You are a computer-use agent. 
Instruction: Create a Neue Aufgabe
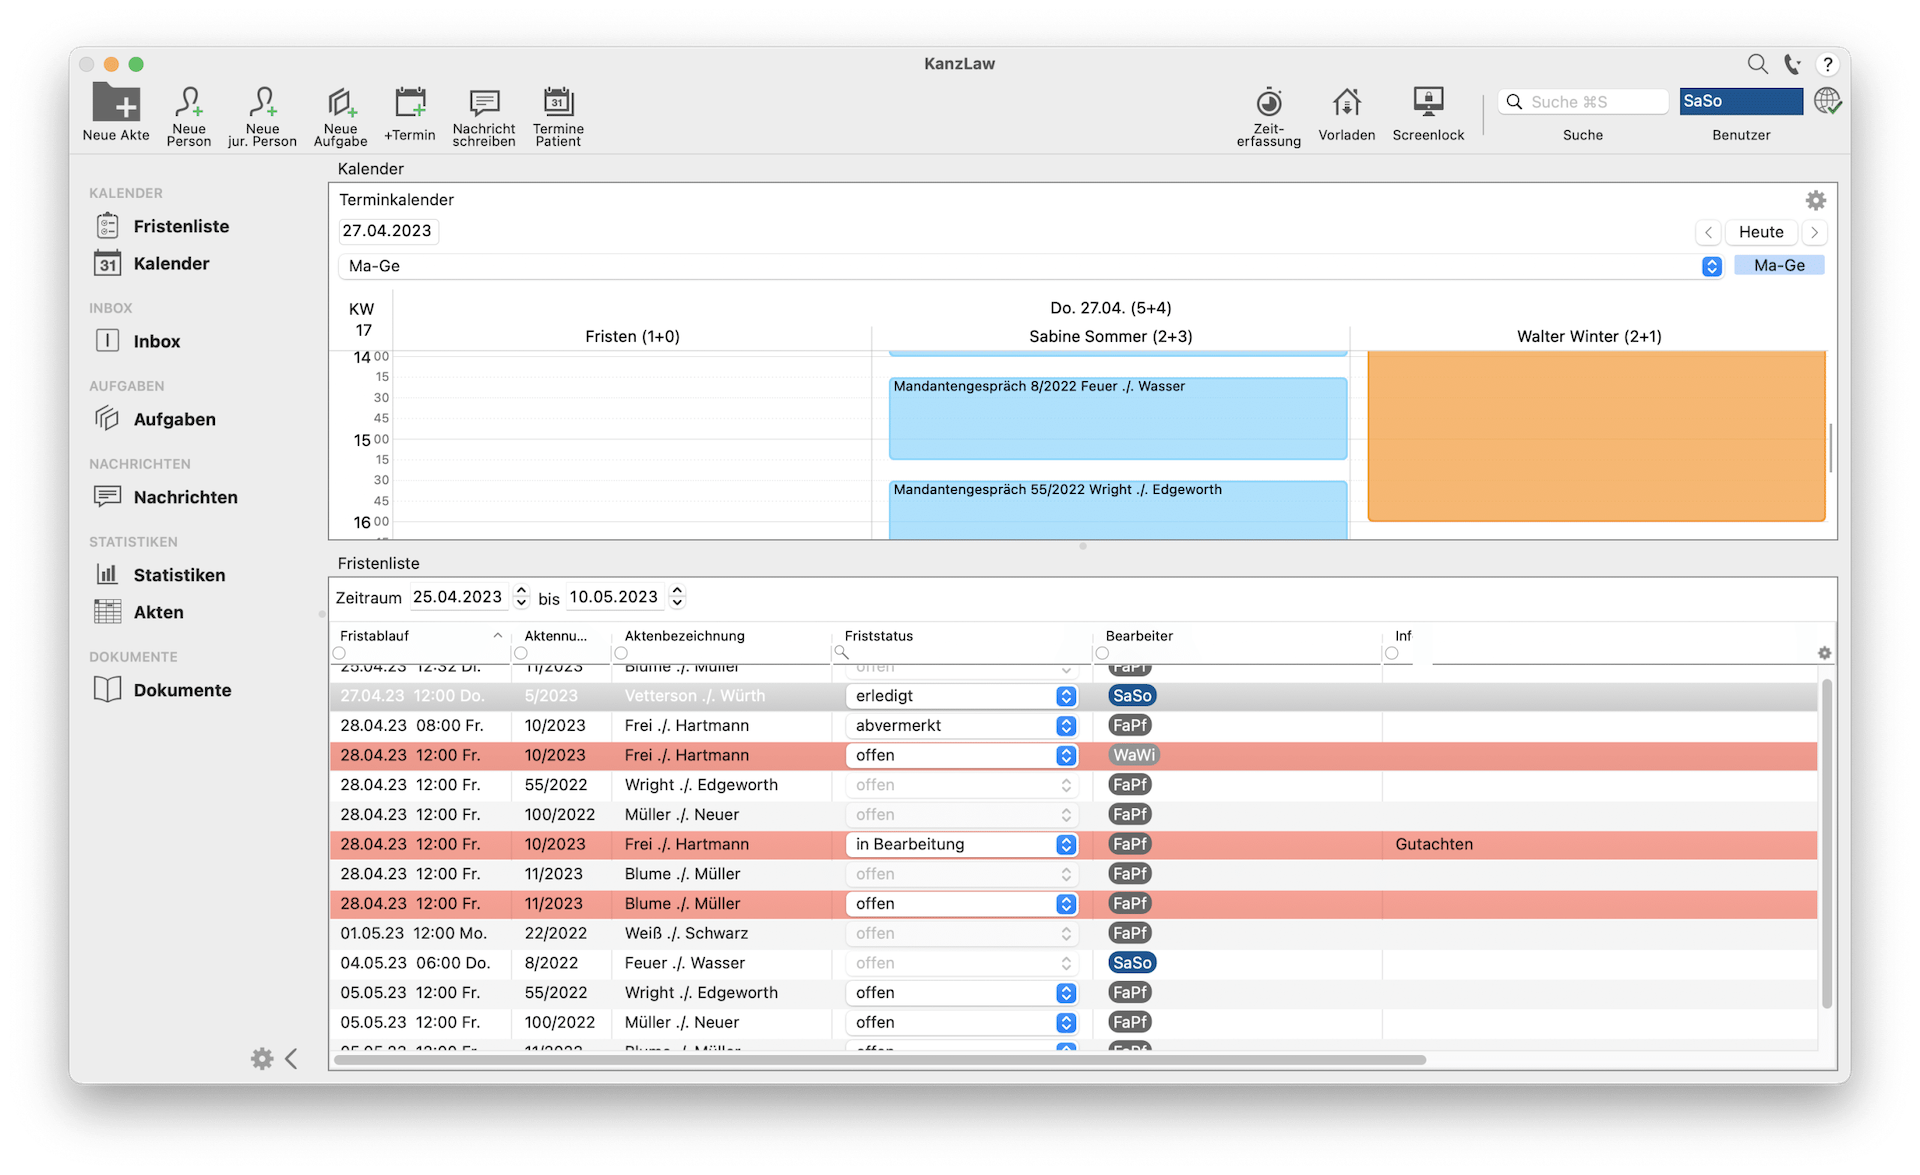(340, 116)
